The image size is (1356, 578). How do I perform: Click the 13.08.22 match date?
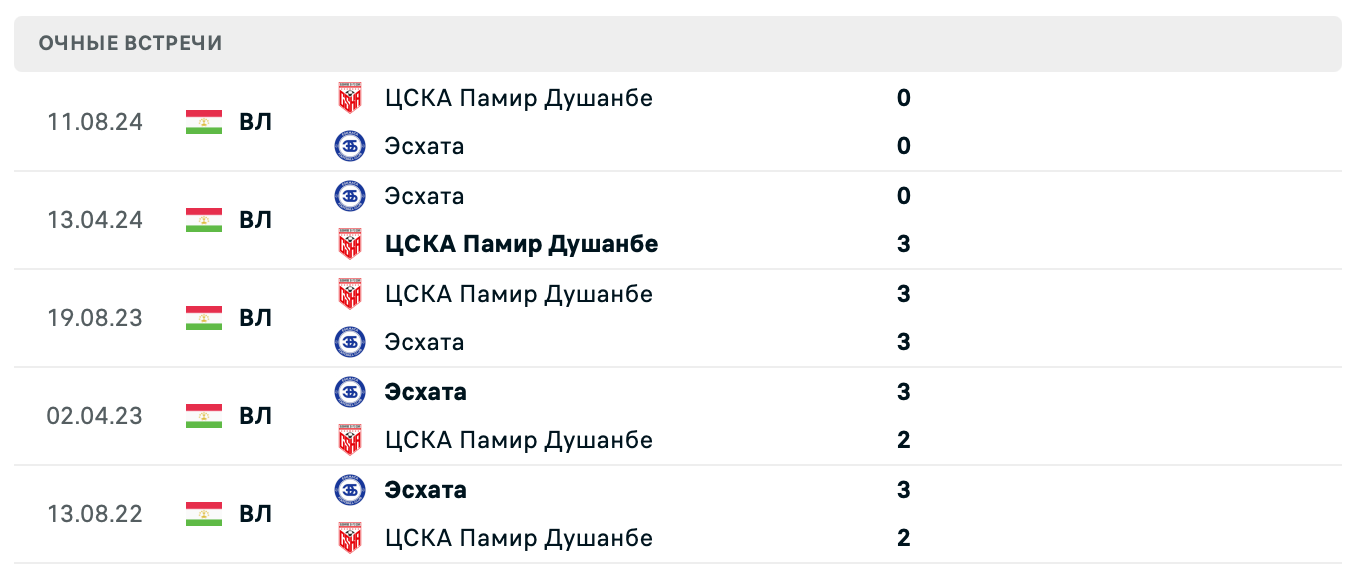pos(95,514)
